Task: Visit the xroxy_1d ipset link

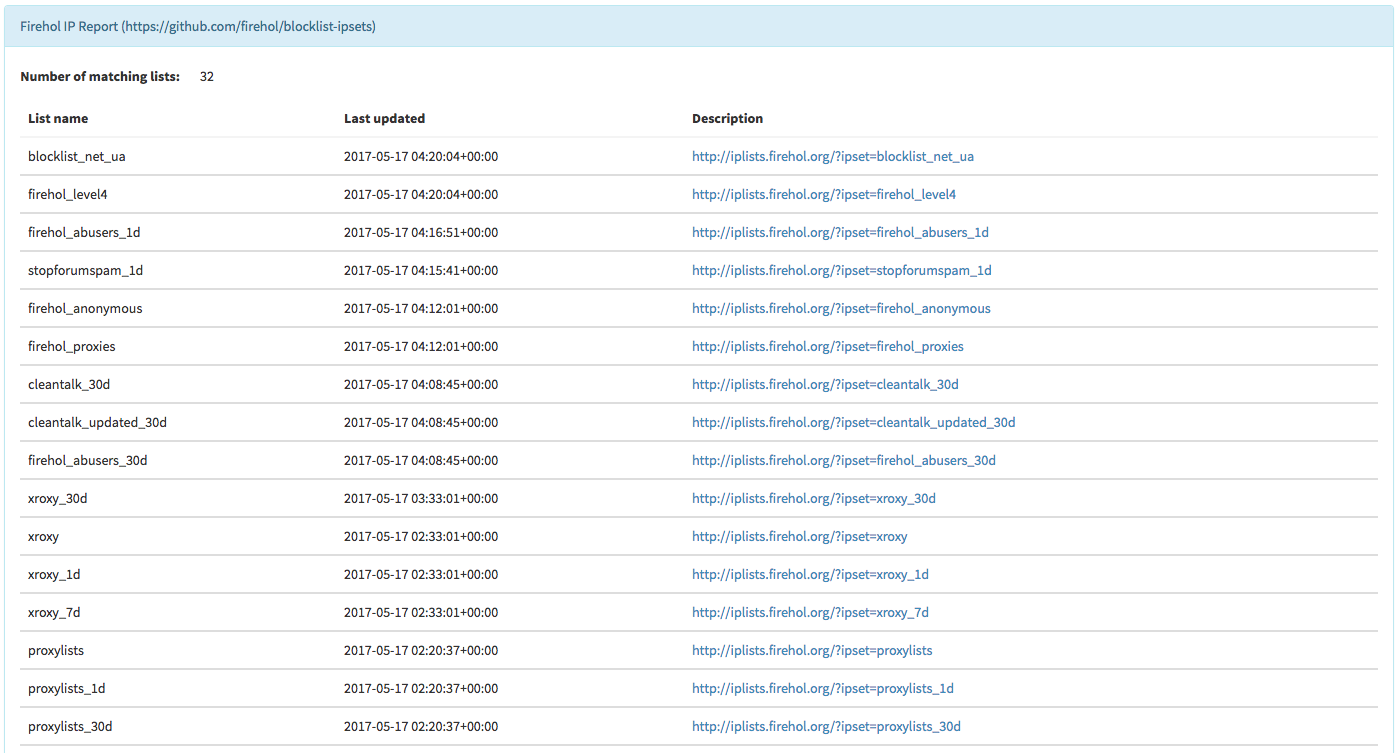Action: [810, 574]
